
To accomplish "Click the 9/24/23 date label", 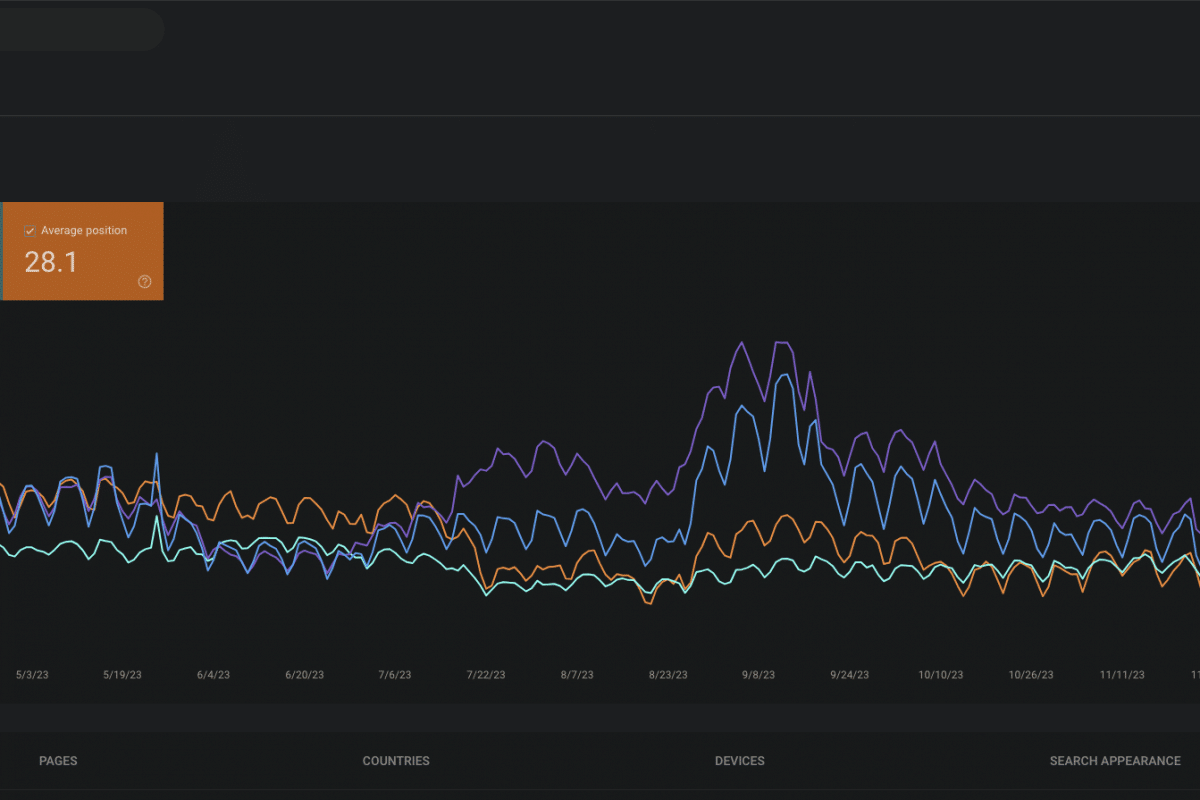I will [x=849, y=675].
